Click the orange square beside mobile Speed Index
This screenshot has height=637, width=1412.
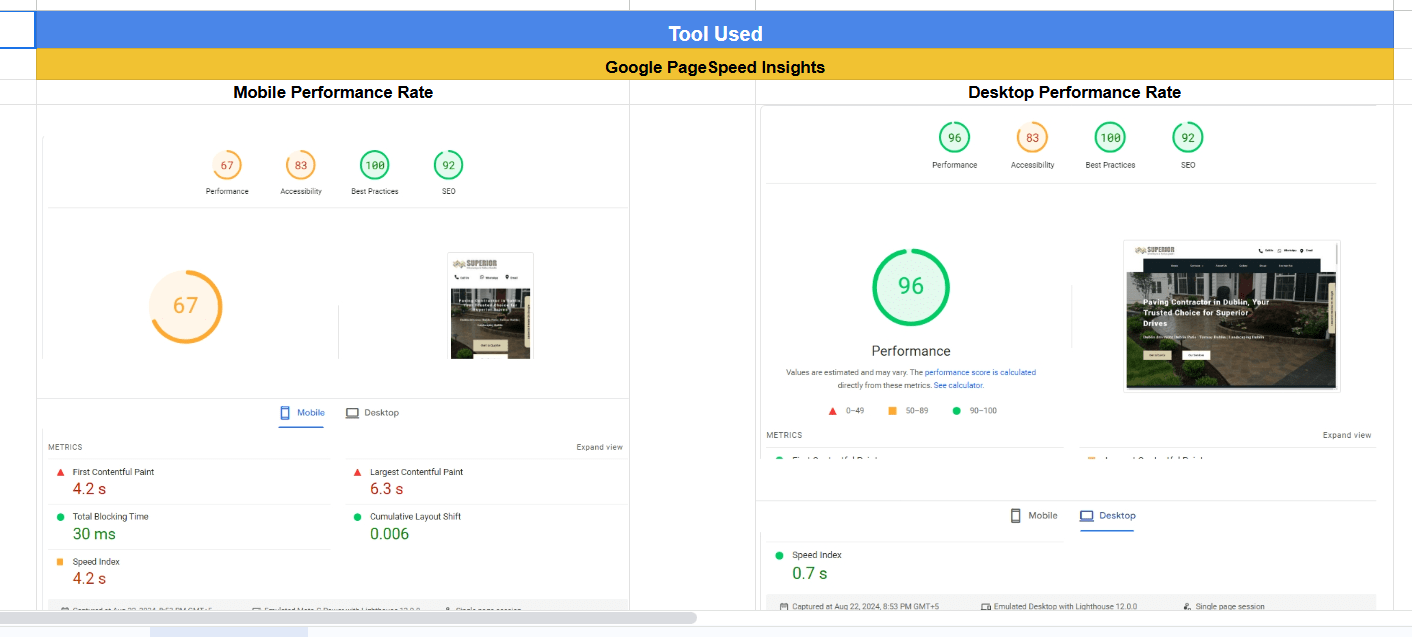pos(60,562)
